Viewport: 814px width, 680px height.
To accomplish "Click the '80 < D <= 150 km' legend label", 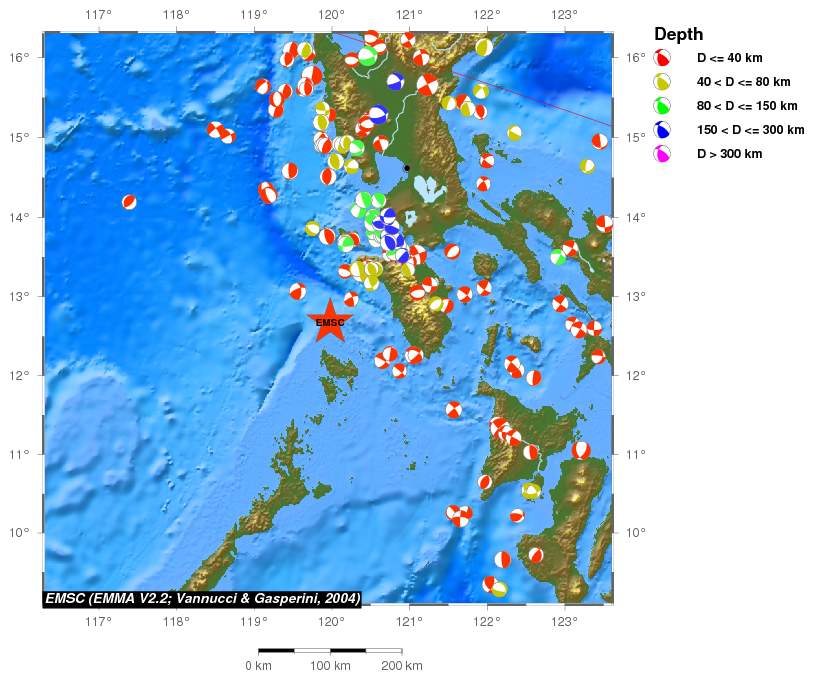I will click(747, 106).
